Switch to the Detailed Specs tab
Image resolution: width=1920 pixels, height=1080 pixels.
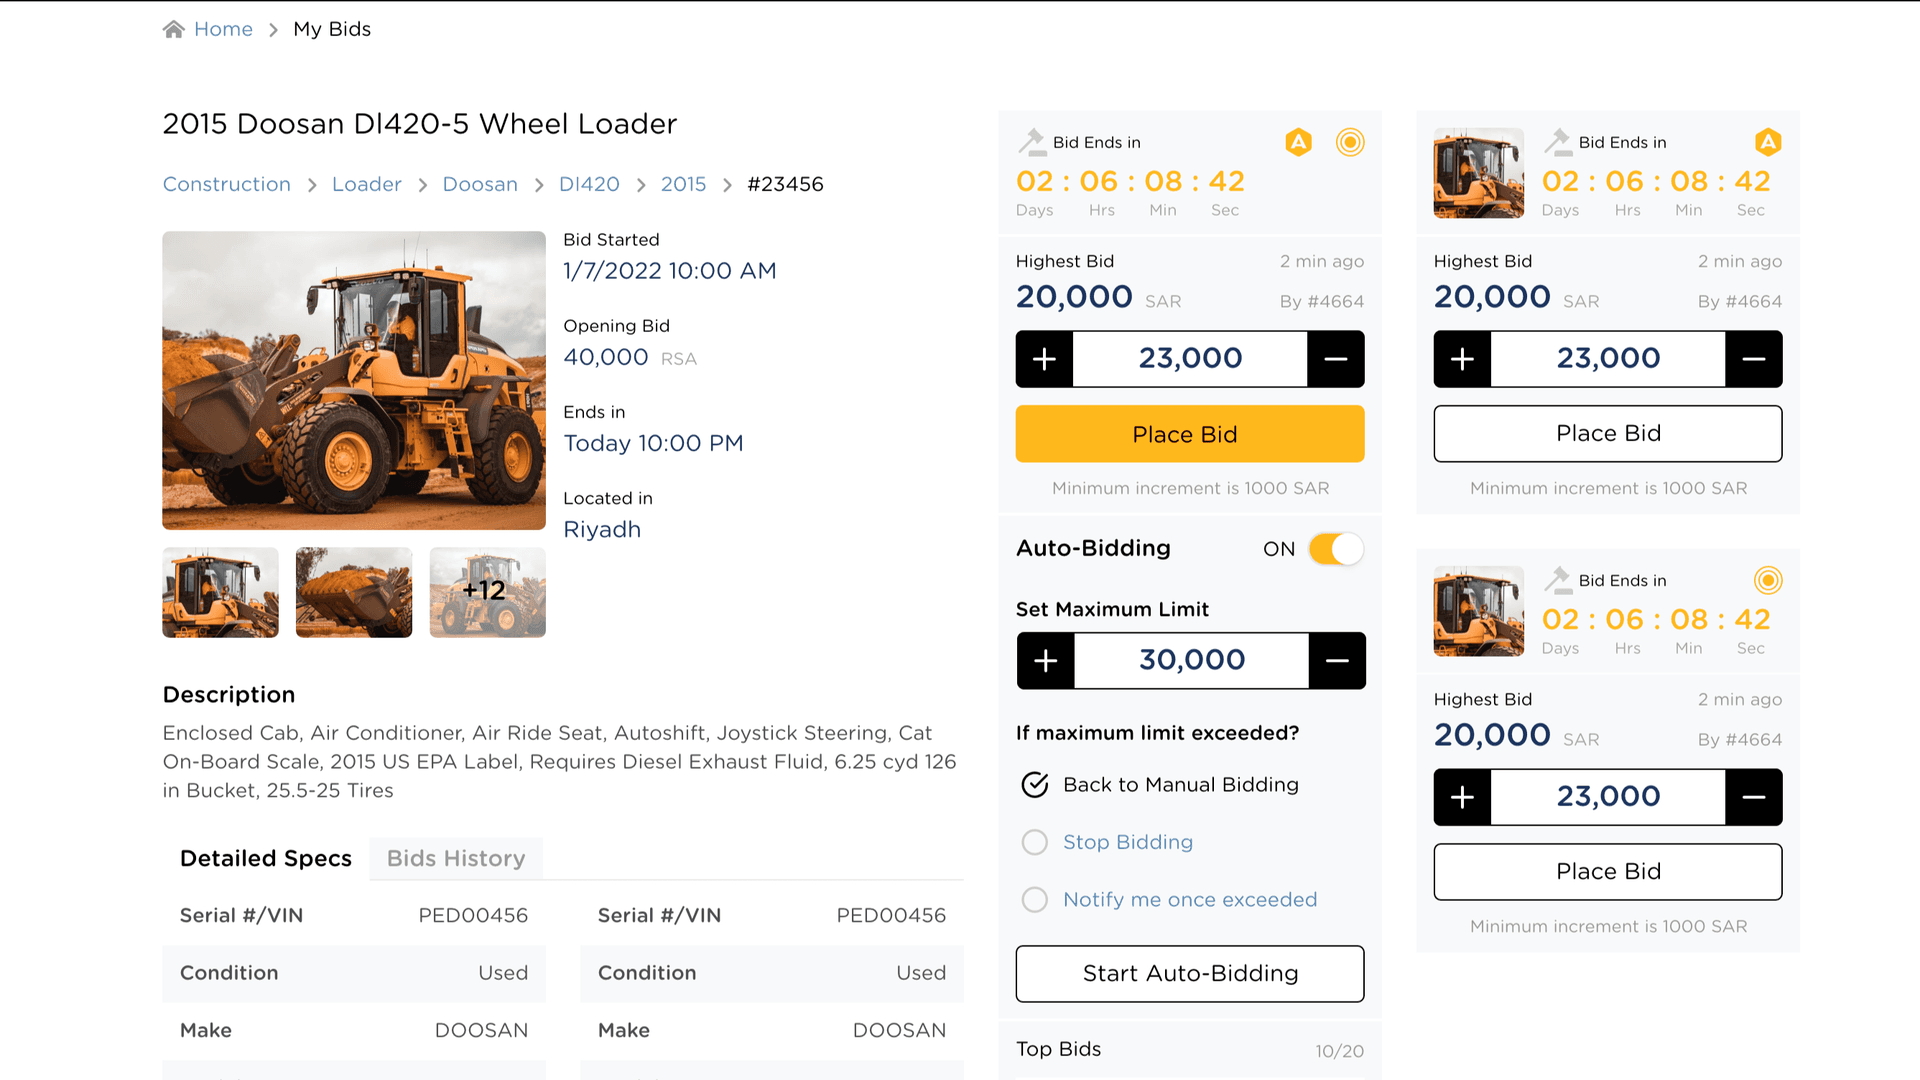[266, 858]
